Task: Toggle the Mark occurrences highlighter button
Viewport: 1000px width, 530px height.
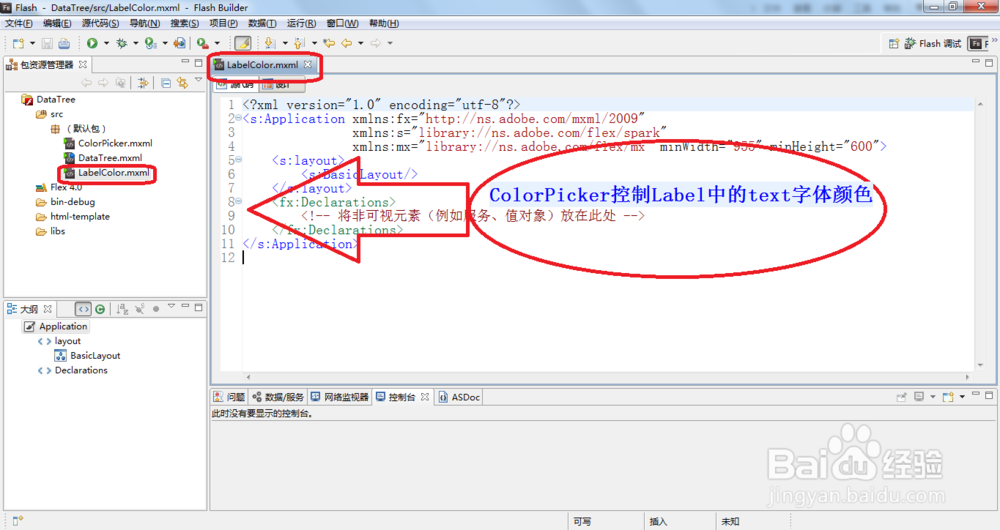Action: click(242, 43)
